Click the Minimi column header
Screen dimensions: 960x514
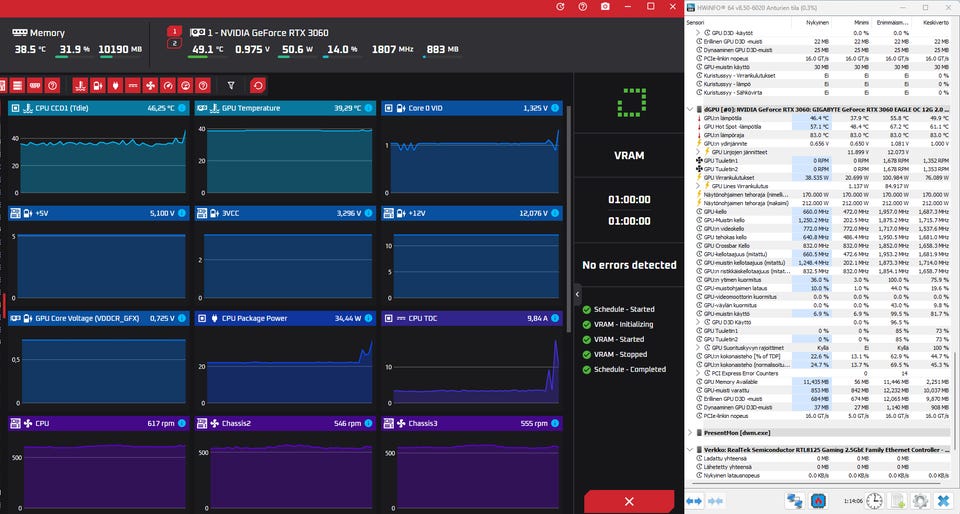coord(851,23)
